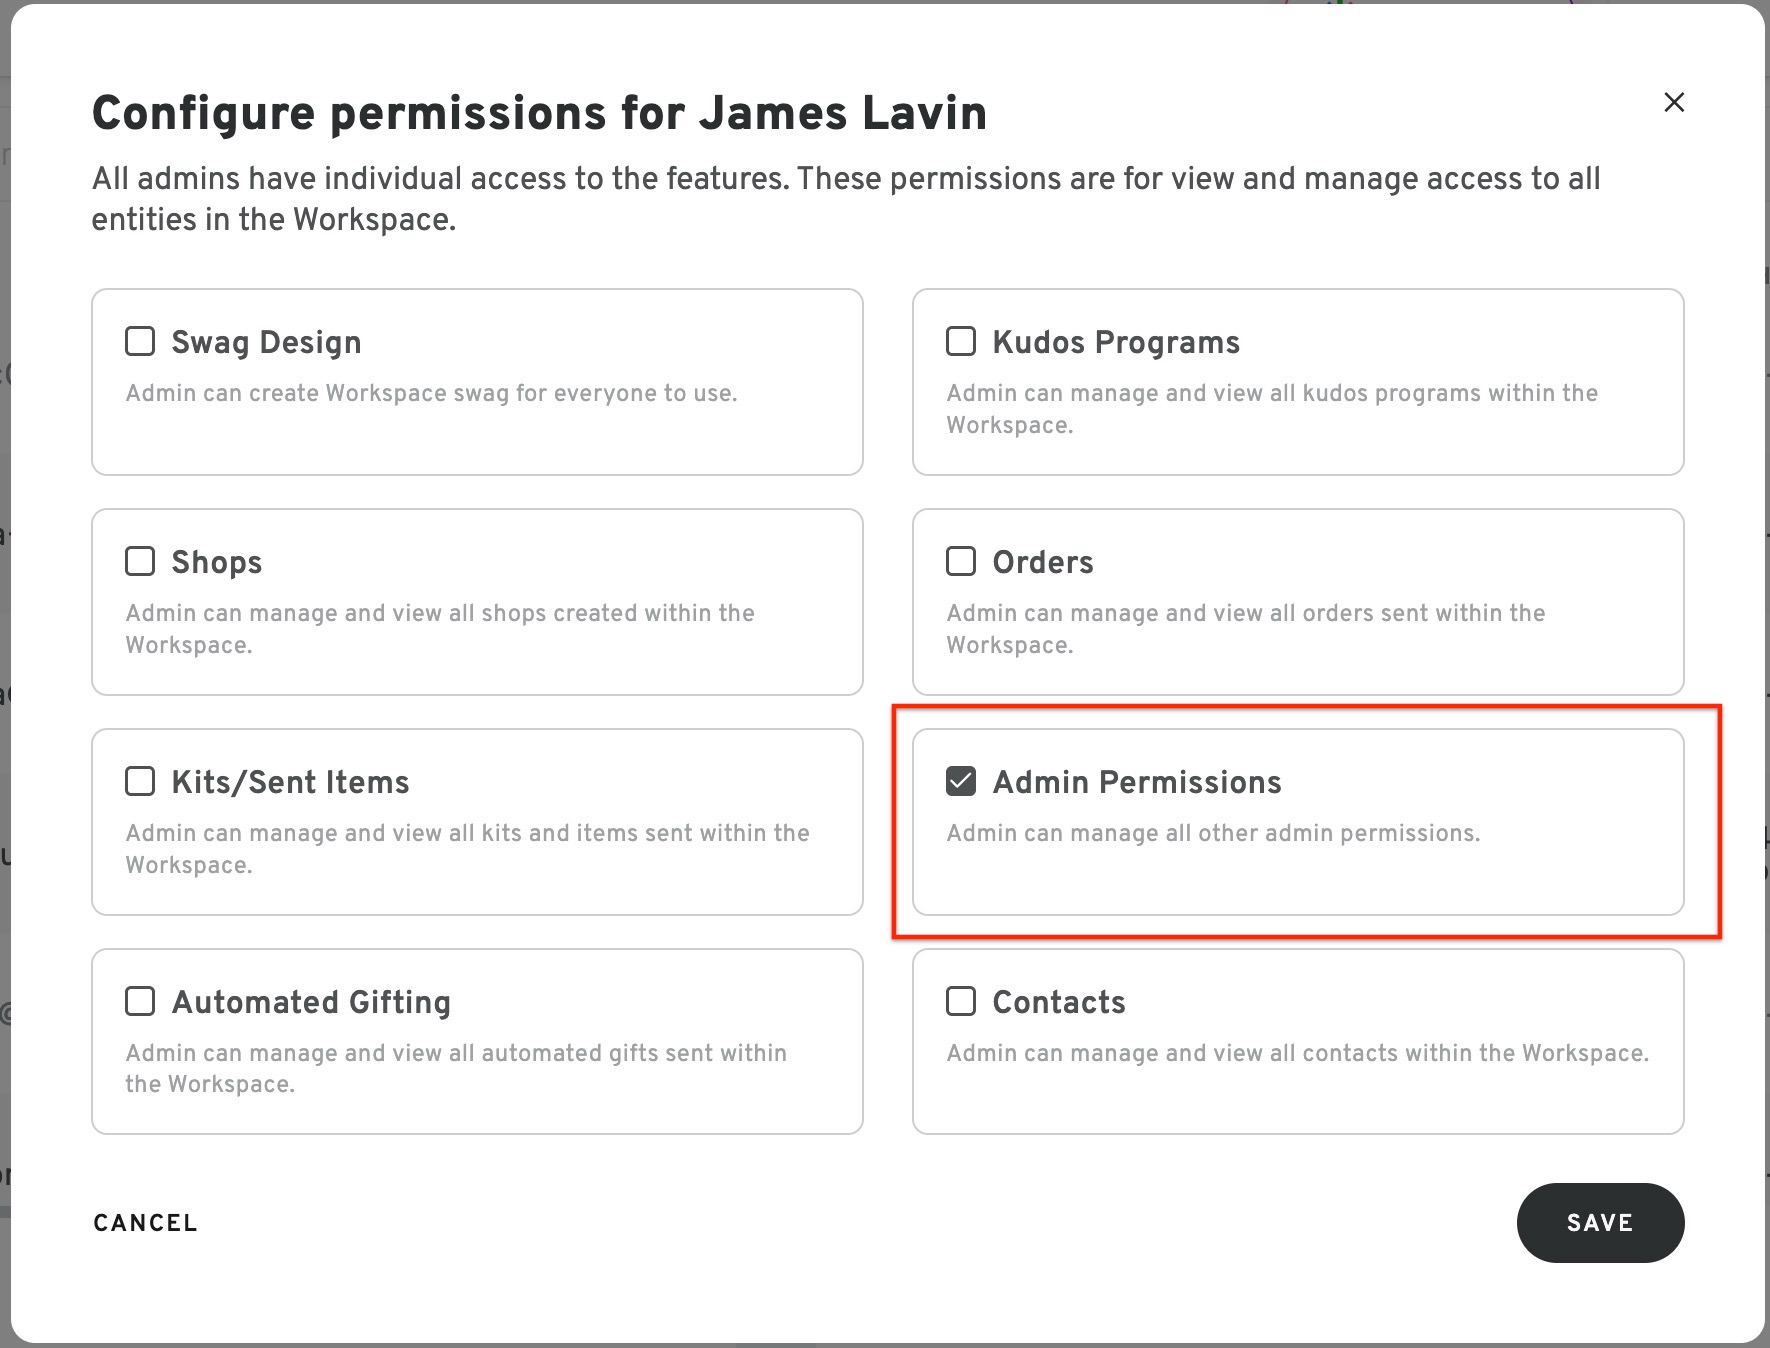Click the Configure permissions dialog heading

coord(539,113)
